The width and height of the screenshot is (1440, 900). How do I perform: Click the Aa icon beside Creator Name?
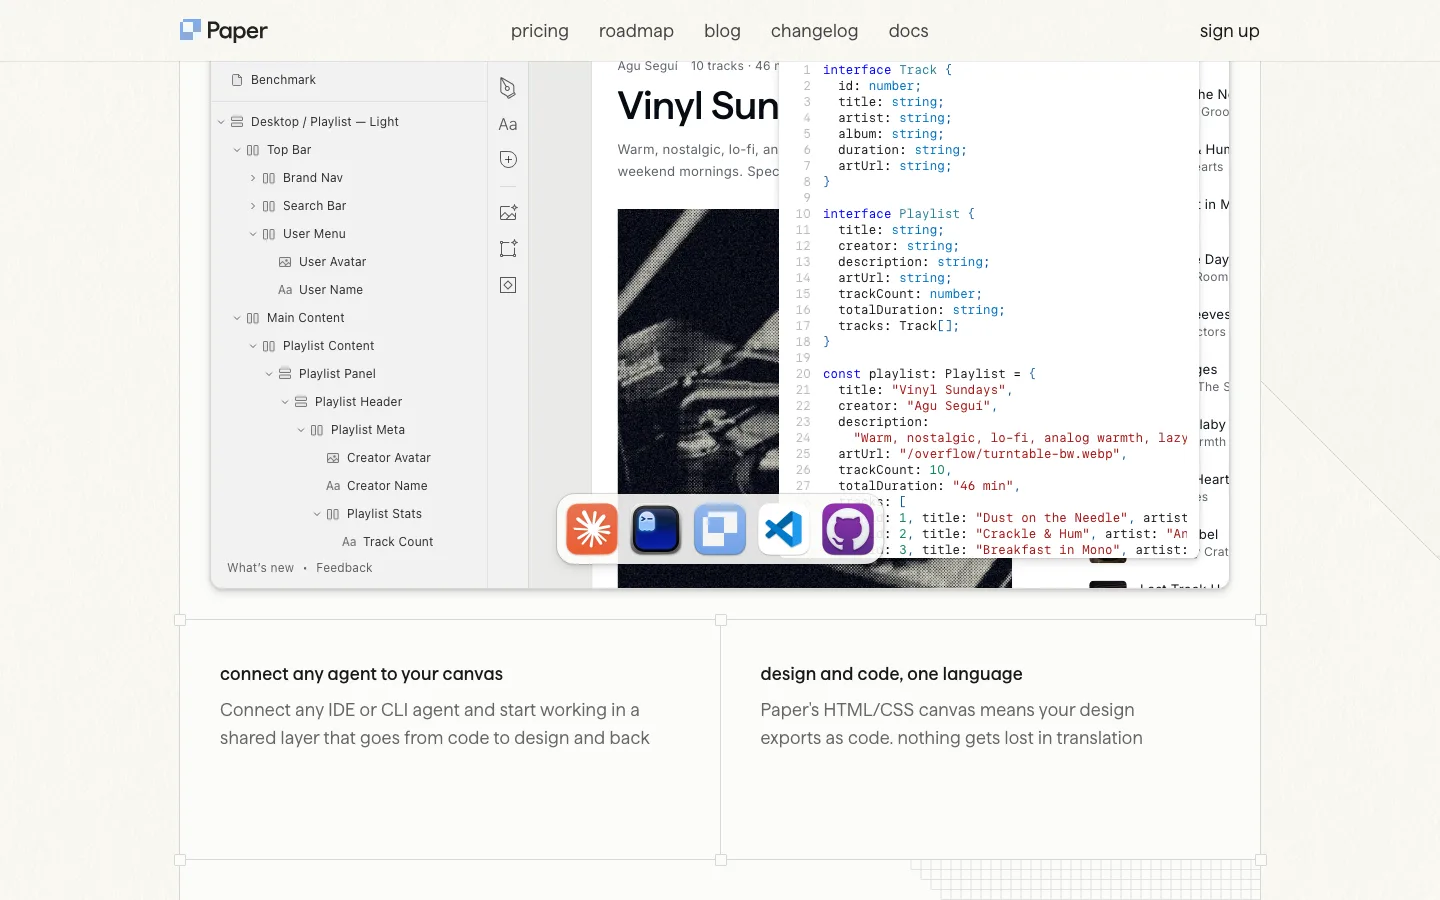(x=333, y=486)
